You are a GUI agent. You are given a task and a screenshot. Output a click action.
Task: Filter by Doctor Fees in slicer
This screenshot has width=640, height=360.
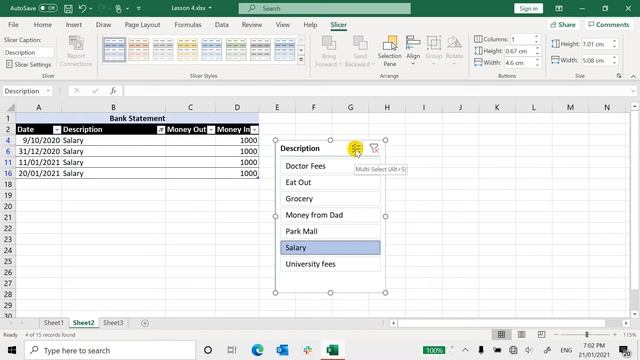tap(330, 166)
